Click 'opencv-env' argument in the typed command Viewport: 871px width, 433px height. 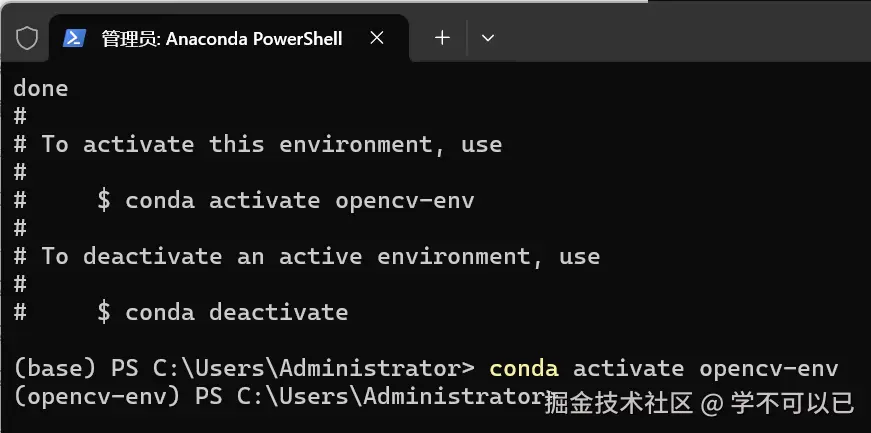click(x=768, y=368)
